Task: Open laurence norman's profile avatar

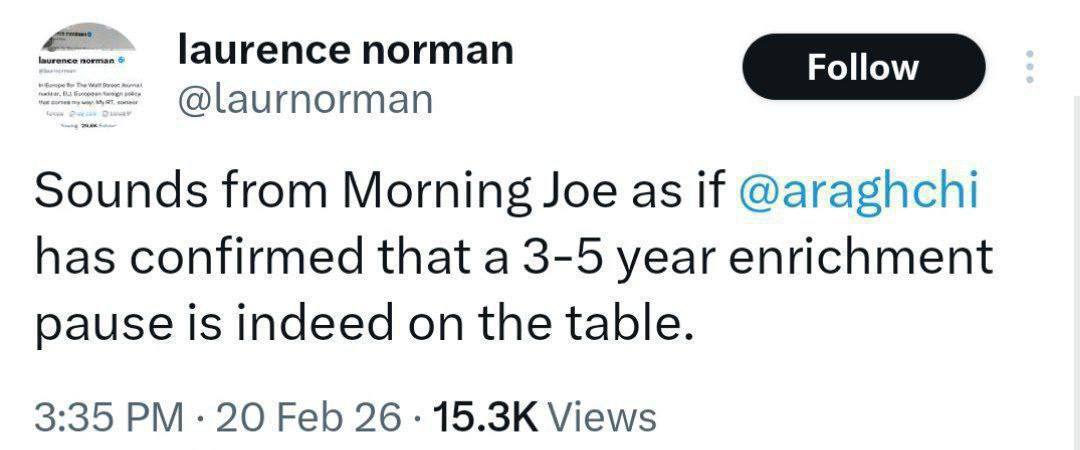Action: pyautogui.click(x=90, y=88)
